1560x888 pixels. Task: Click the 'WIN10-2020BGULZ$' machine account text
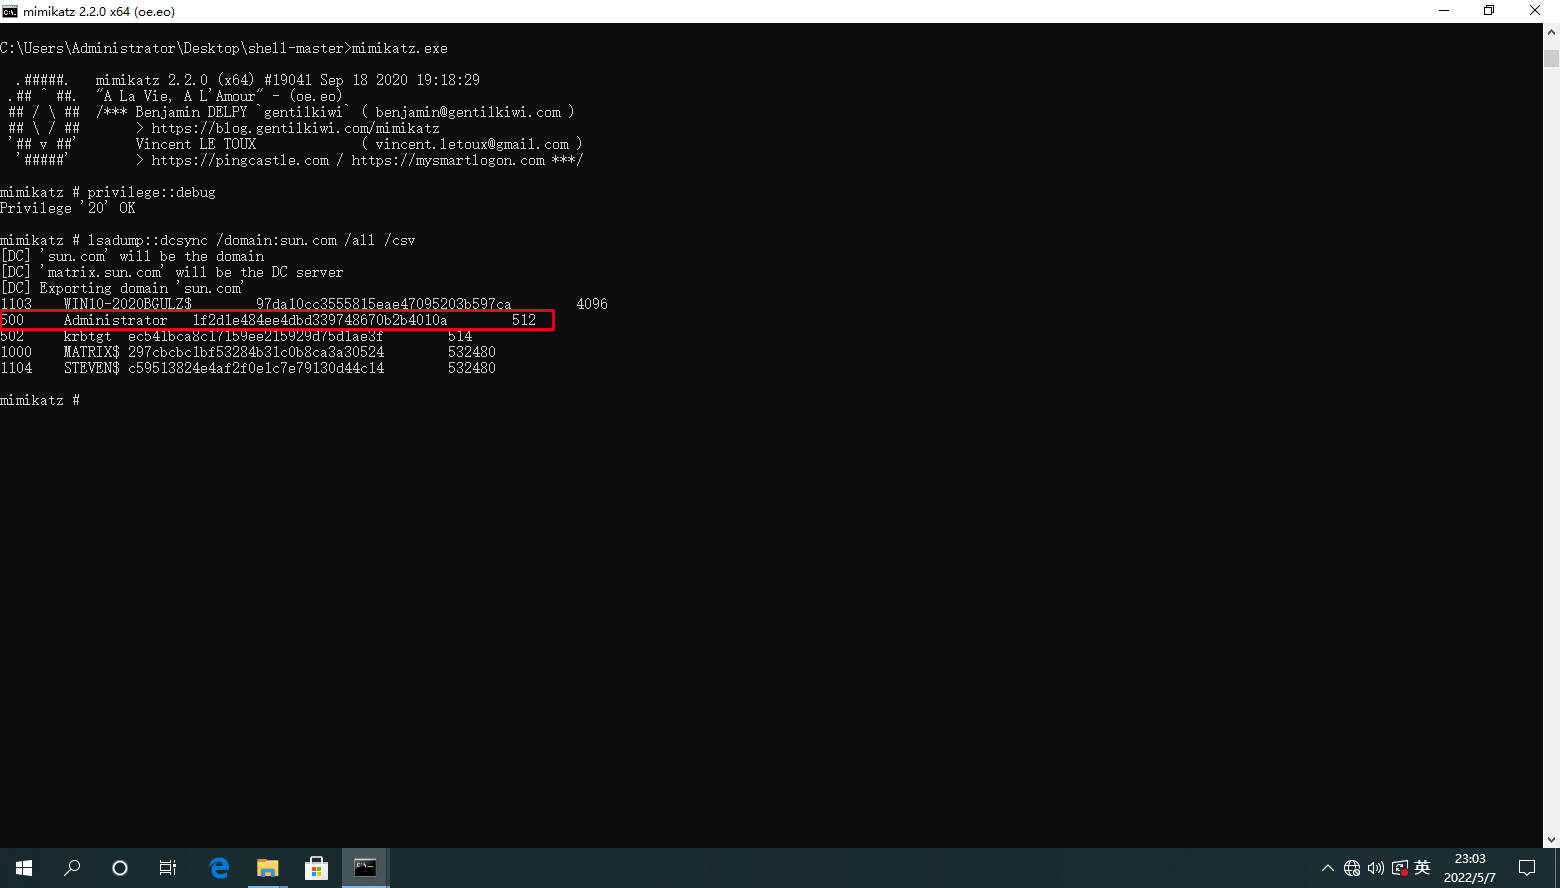point(128,304)
